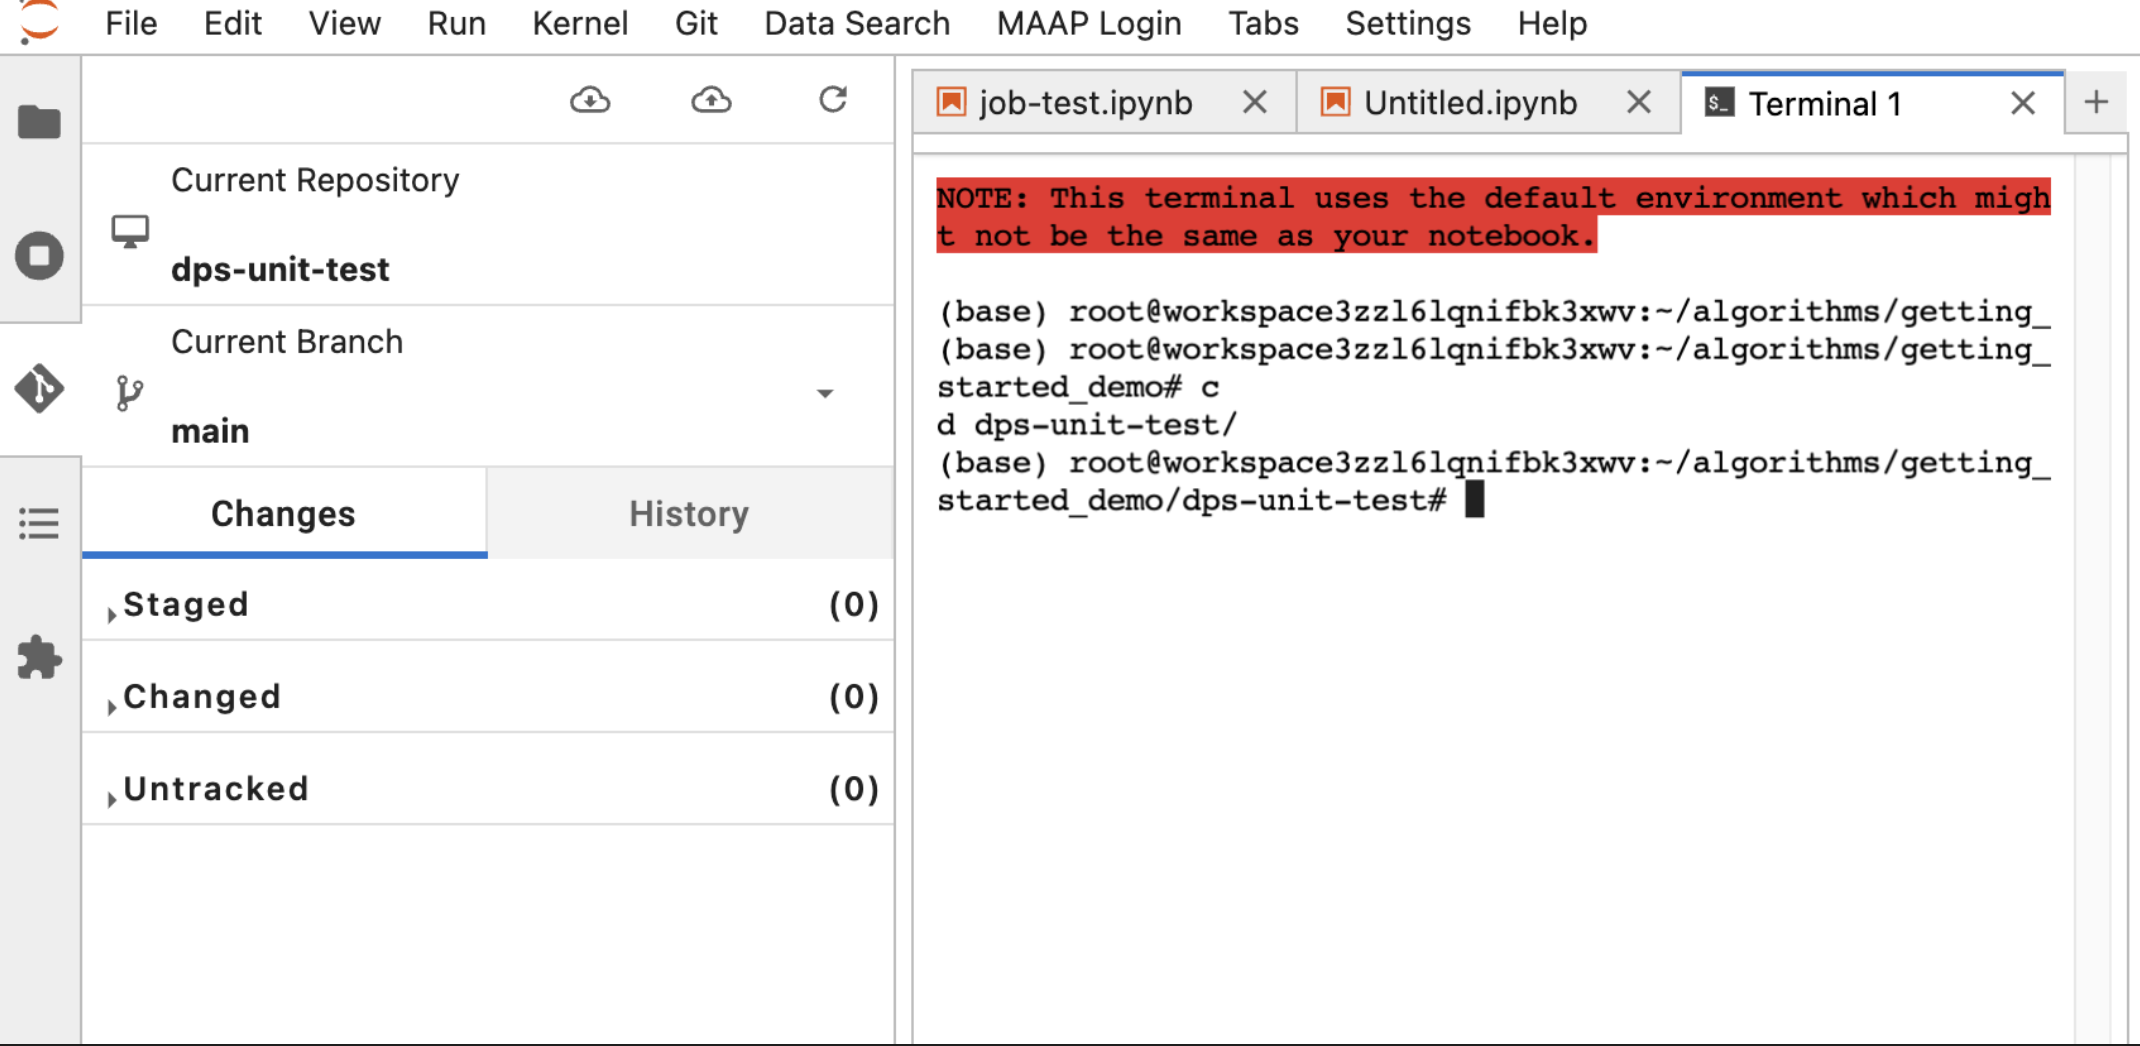Close the Untitled.ipynb tab

[1639, 102]
